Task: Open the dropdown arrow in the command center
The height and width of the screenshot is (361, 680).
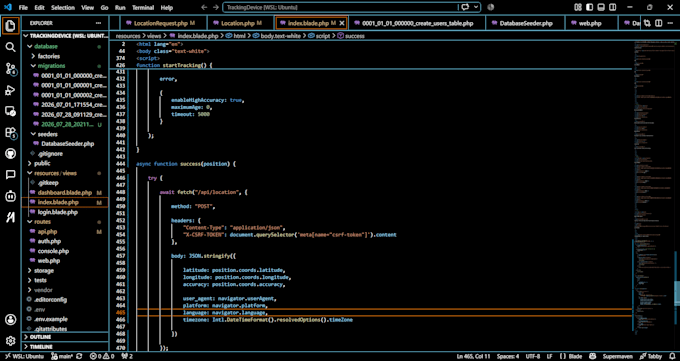Action: point(477,7)
